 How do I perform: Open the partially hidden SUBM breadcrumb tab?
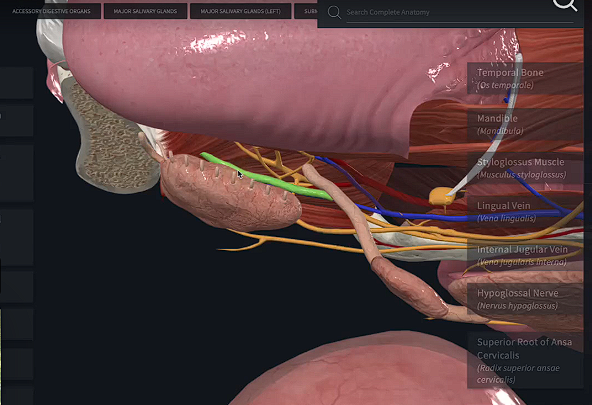point(306,11)
